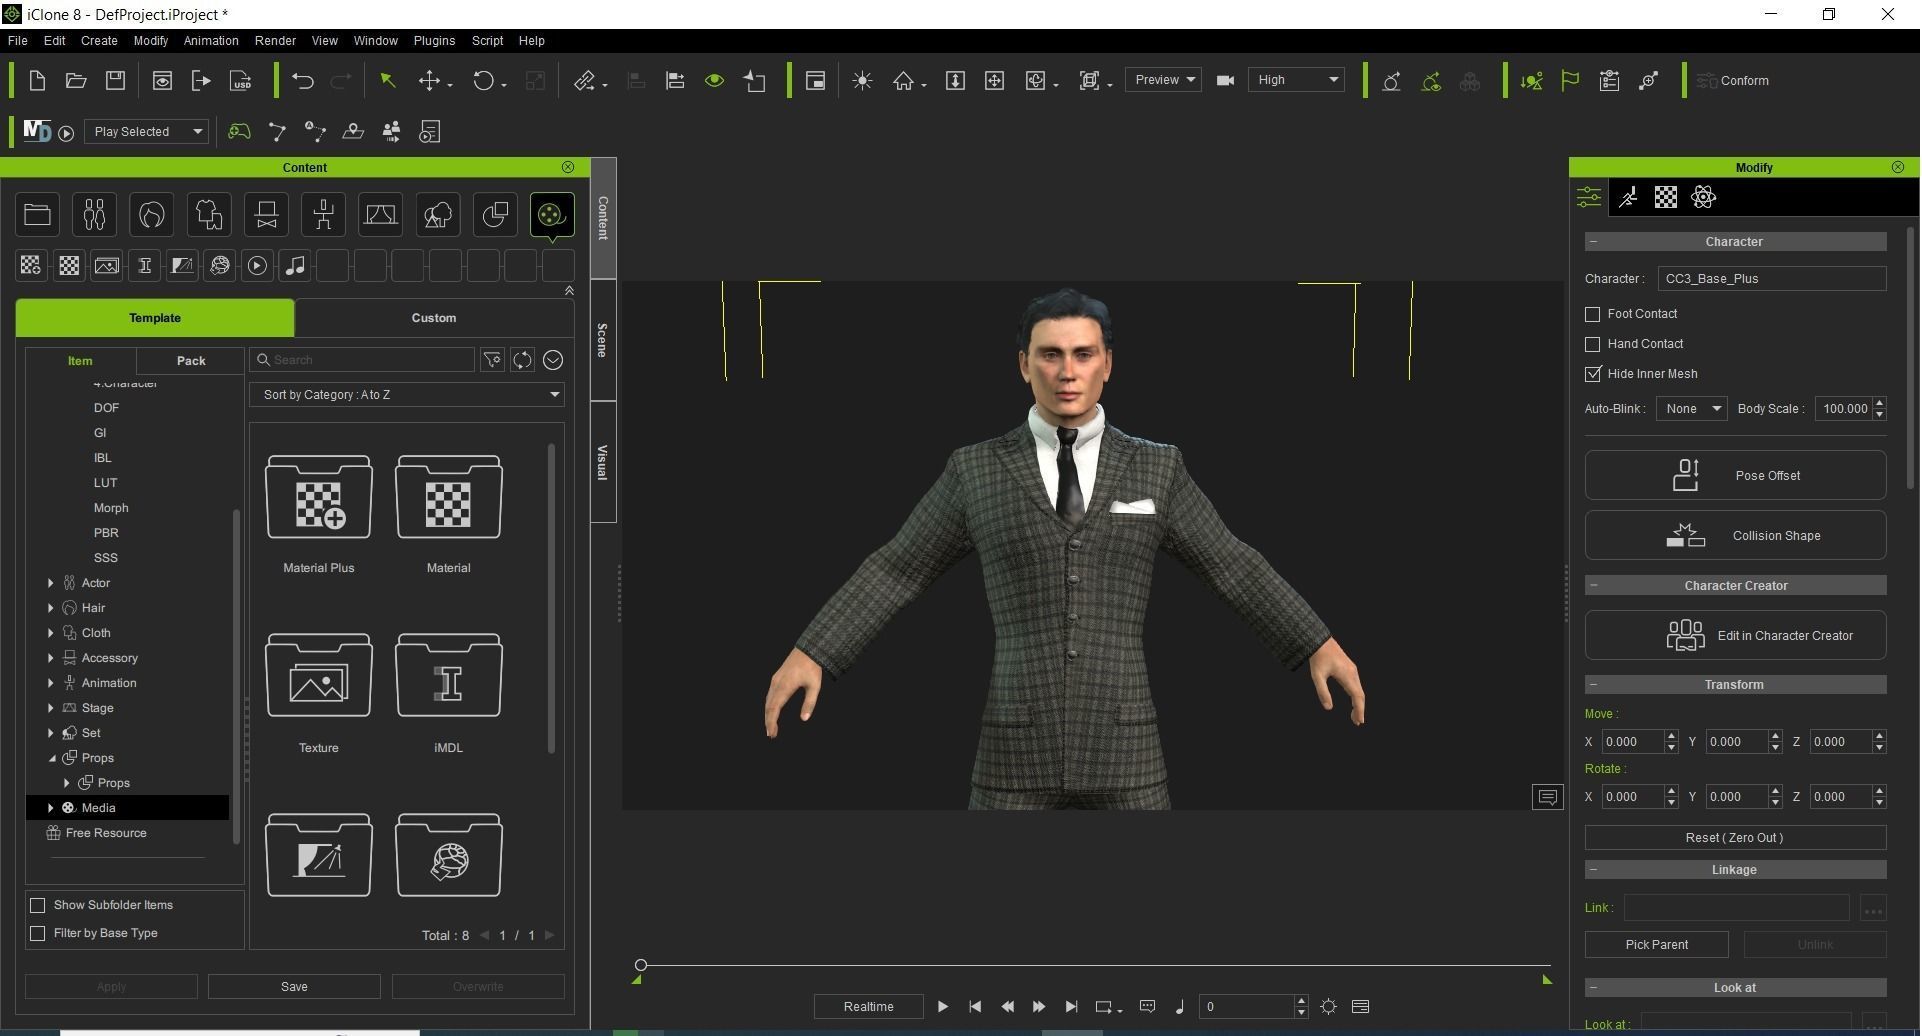Open Actor category icon in Content
Image resolution: width=1922 pixels, height=1036 pixels.
[94, 214]
